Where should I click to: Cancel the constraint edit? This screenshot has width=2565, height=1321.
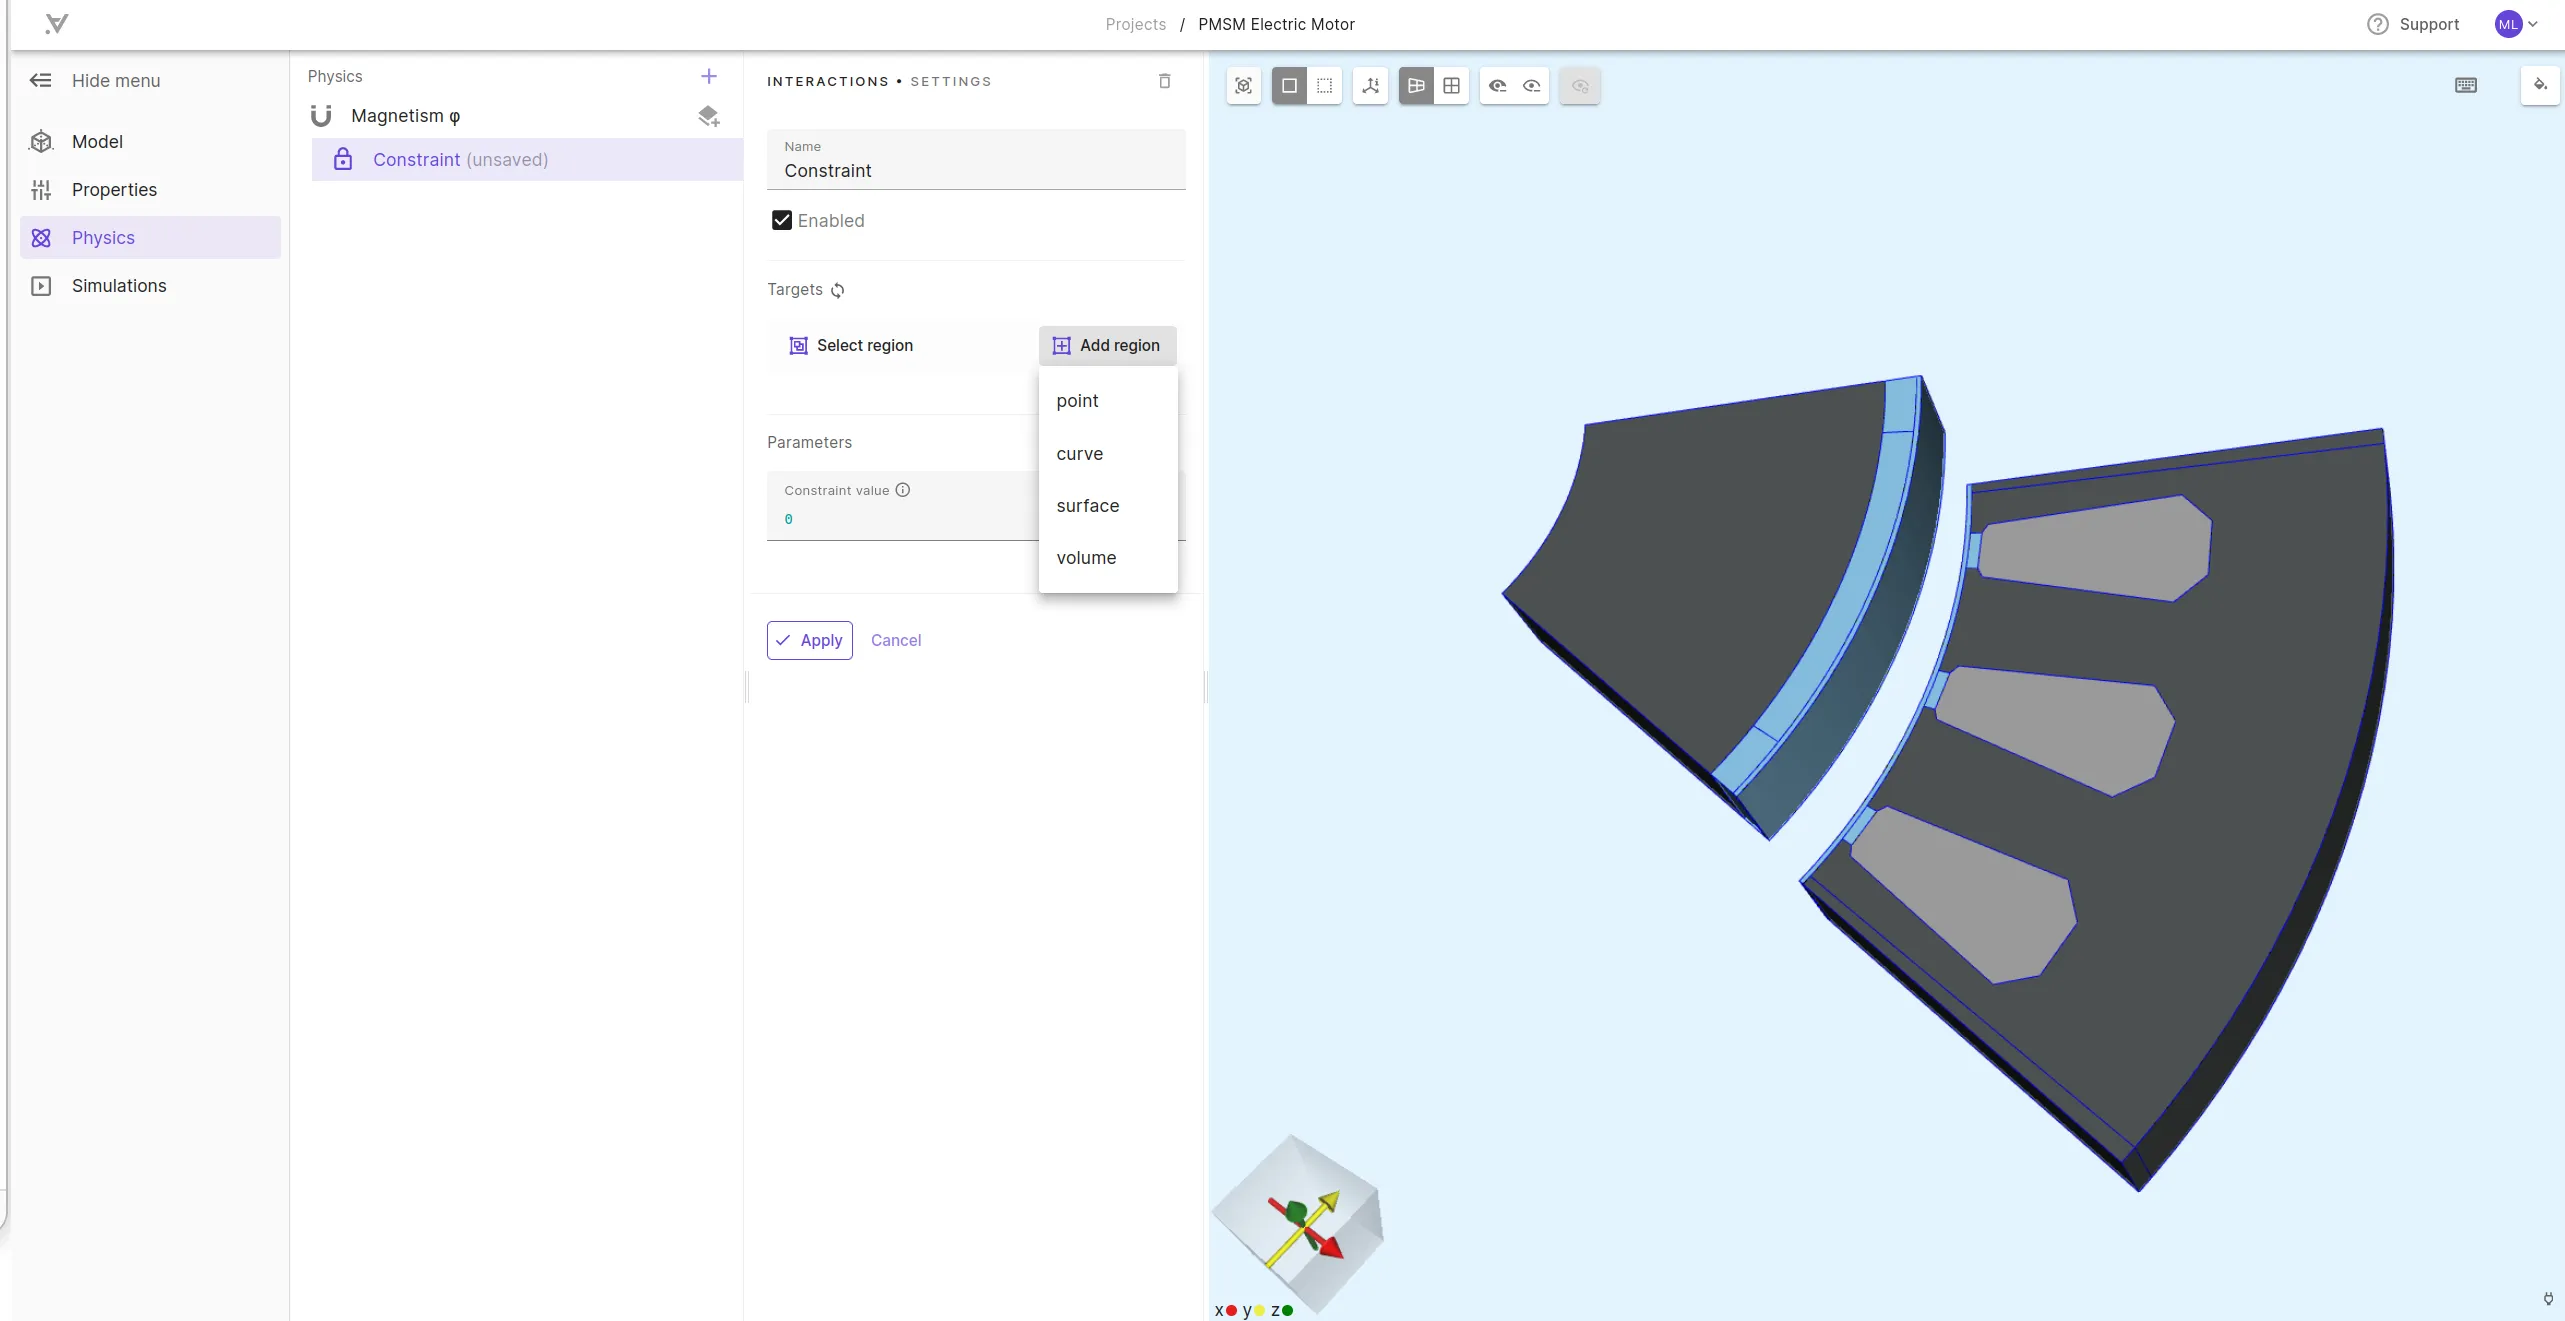click(896, 640)
